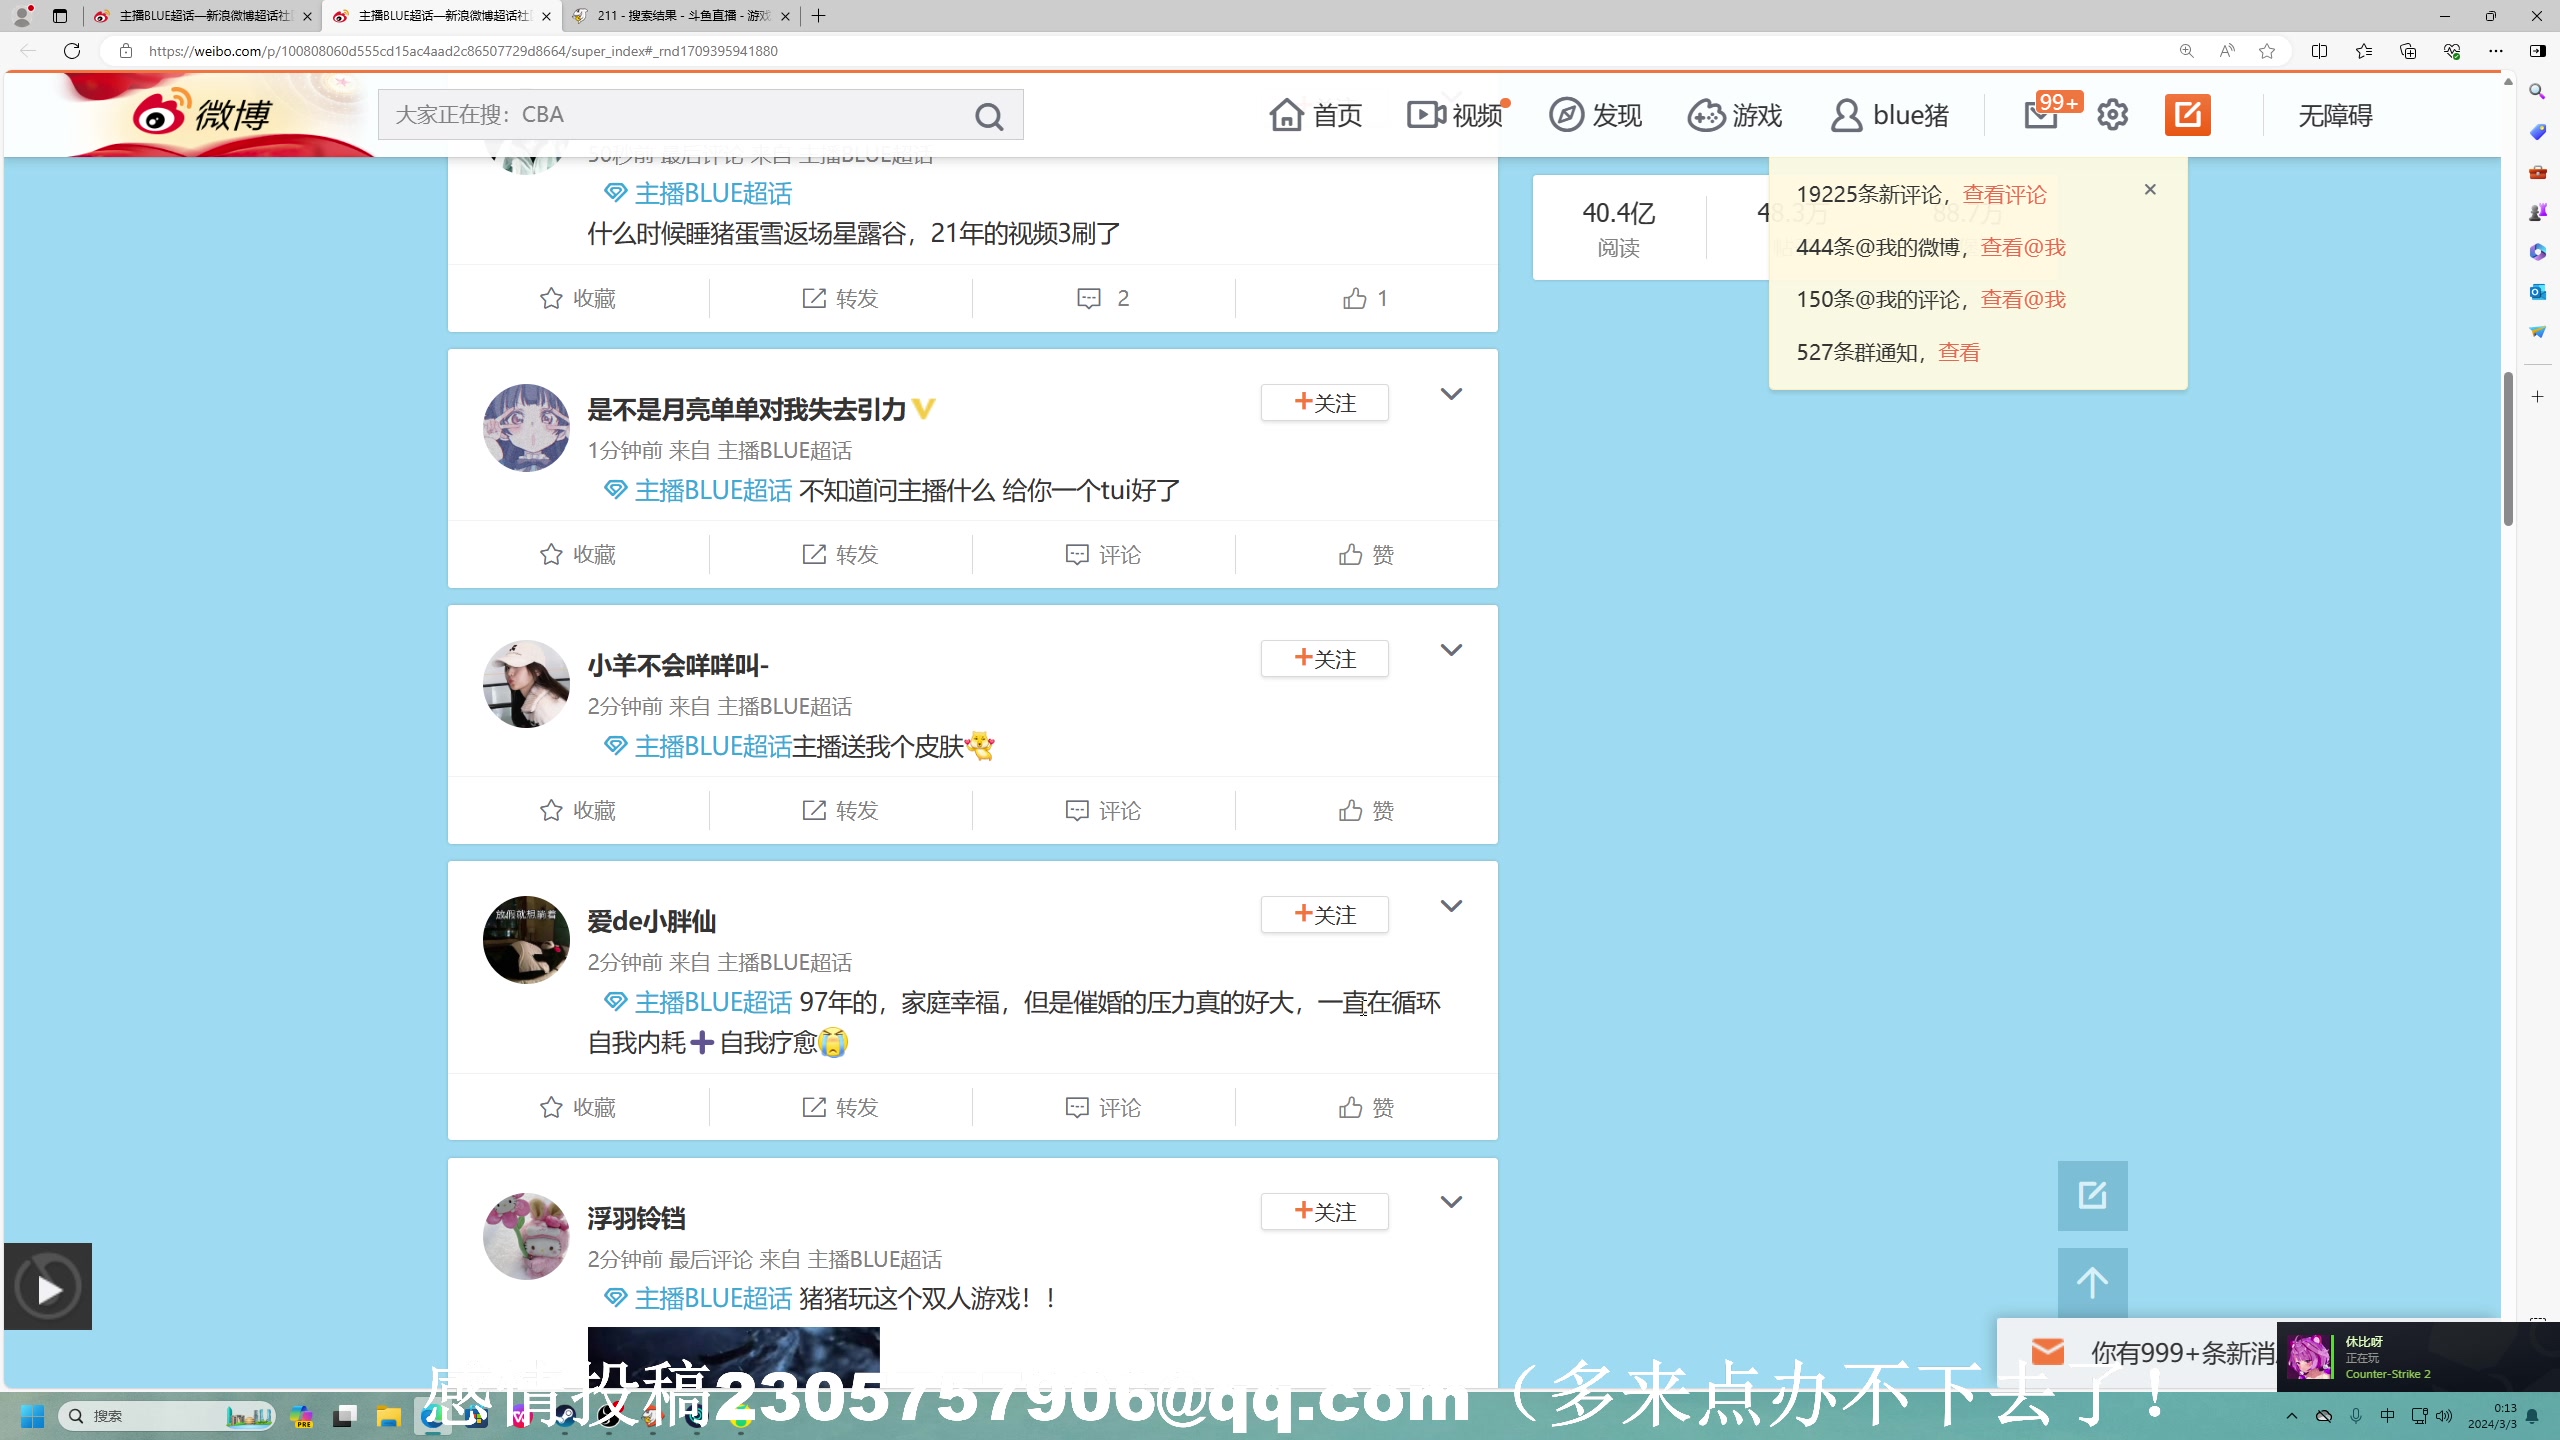
Task: Favorite the 爱de小胖仙 post
Action: point(578,1107)
